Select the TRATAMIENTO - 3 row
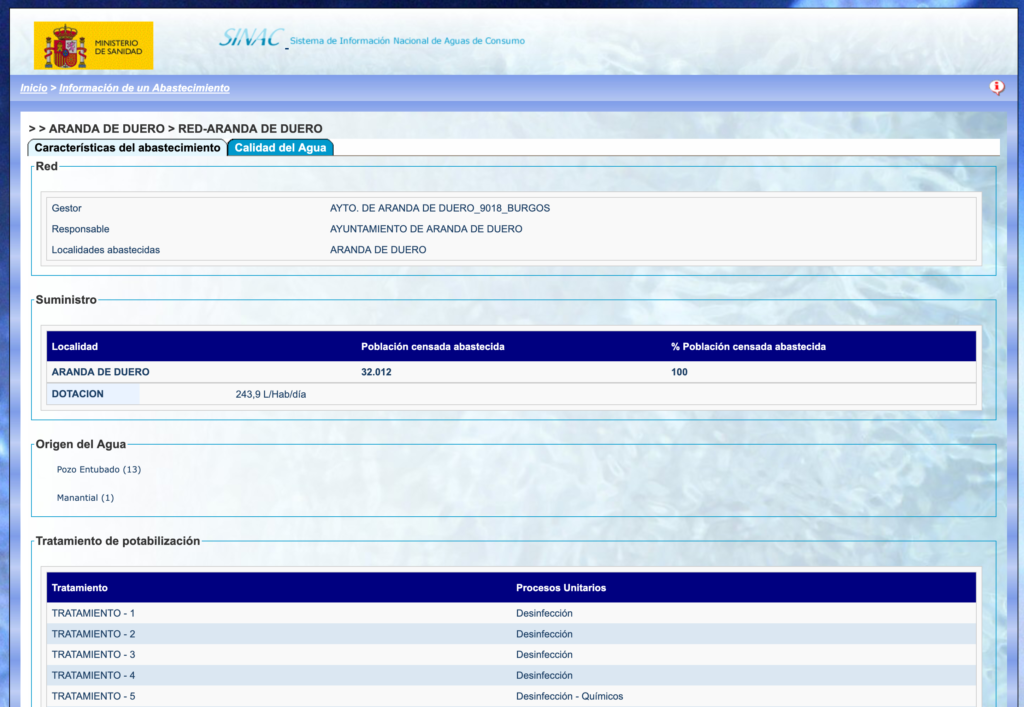This screenshot has width=1024, height=707. click(x=511, y=655)
